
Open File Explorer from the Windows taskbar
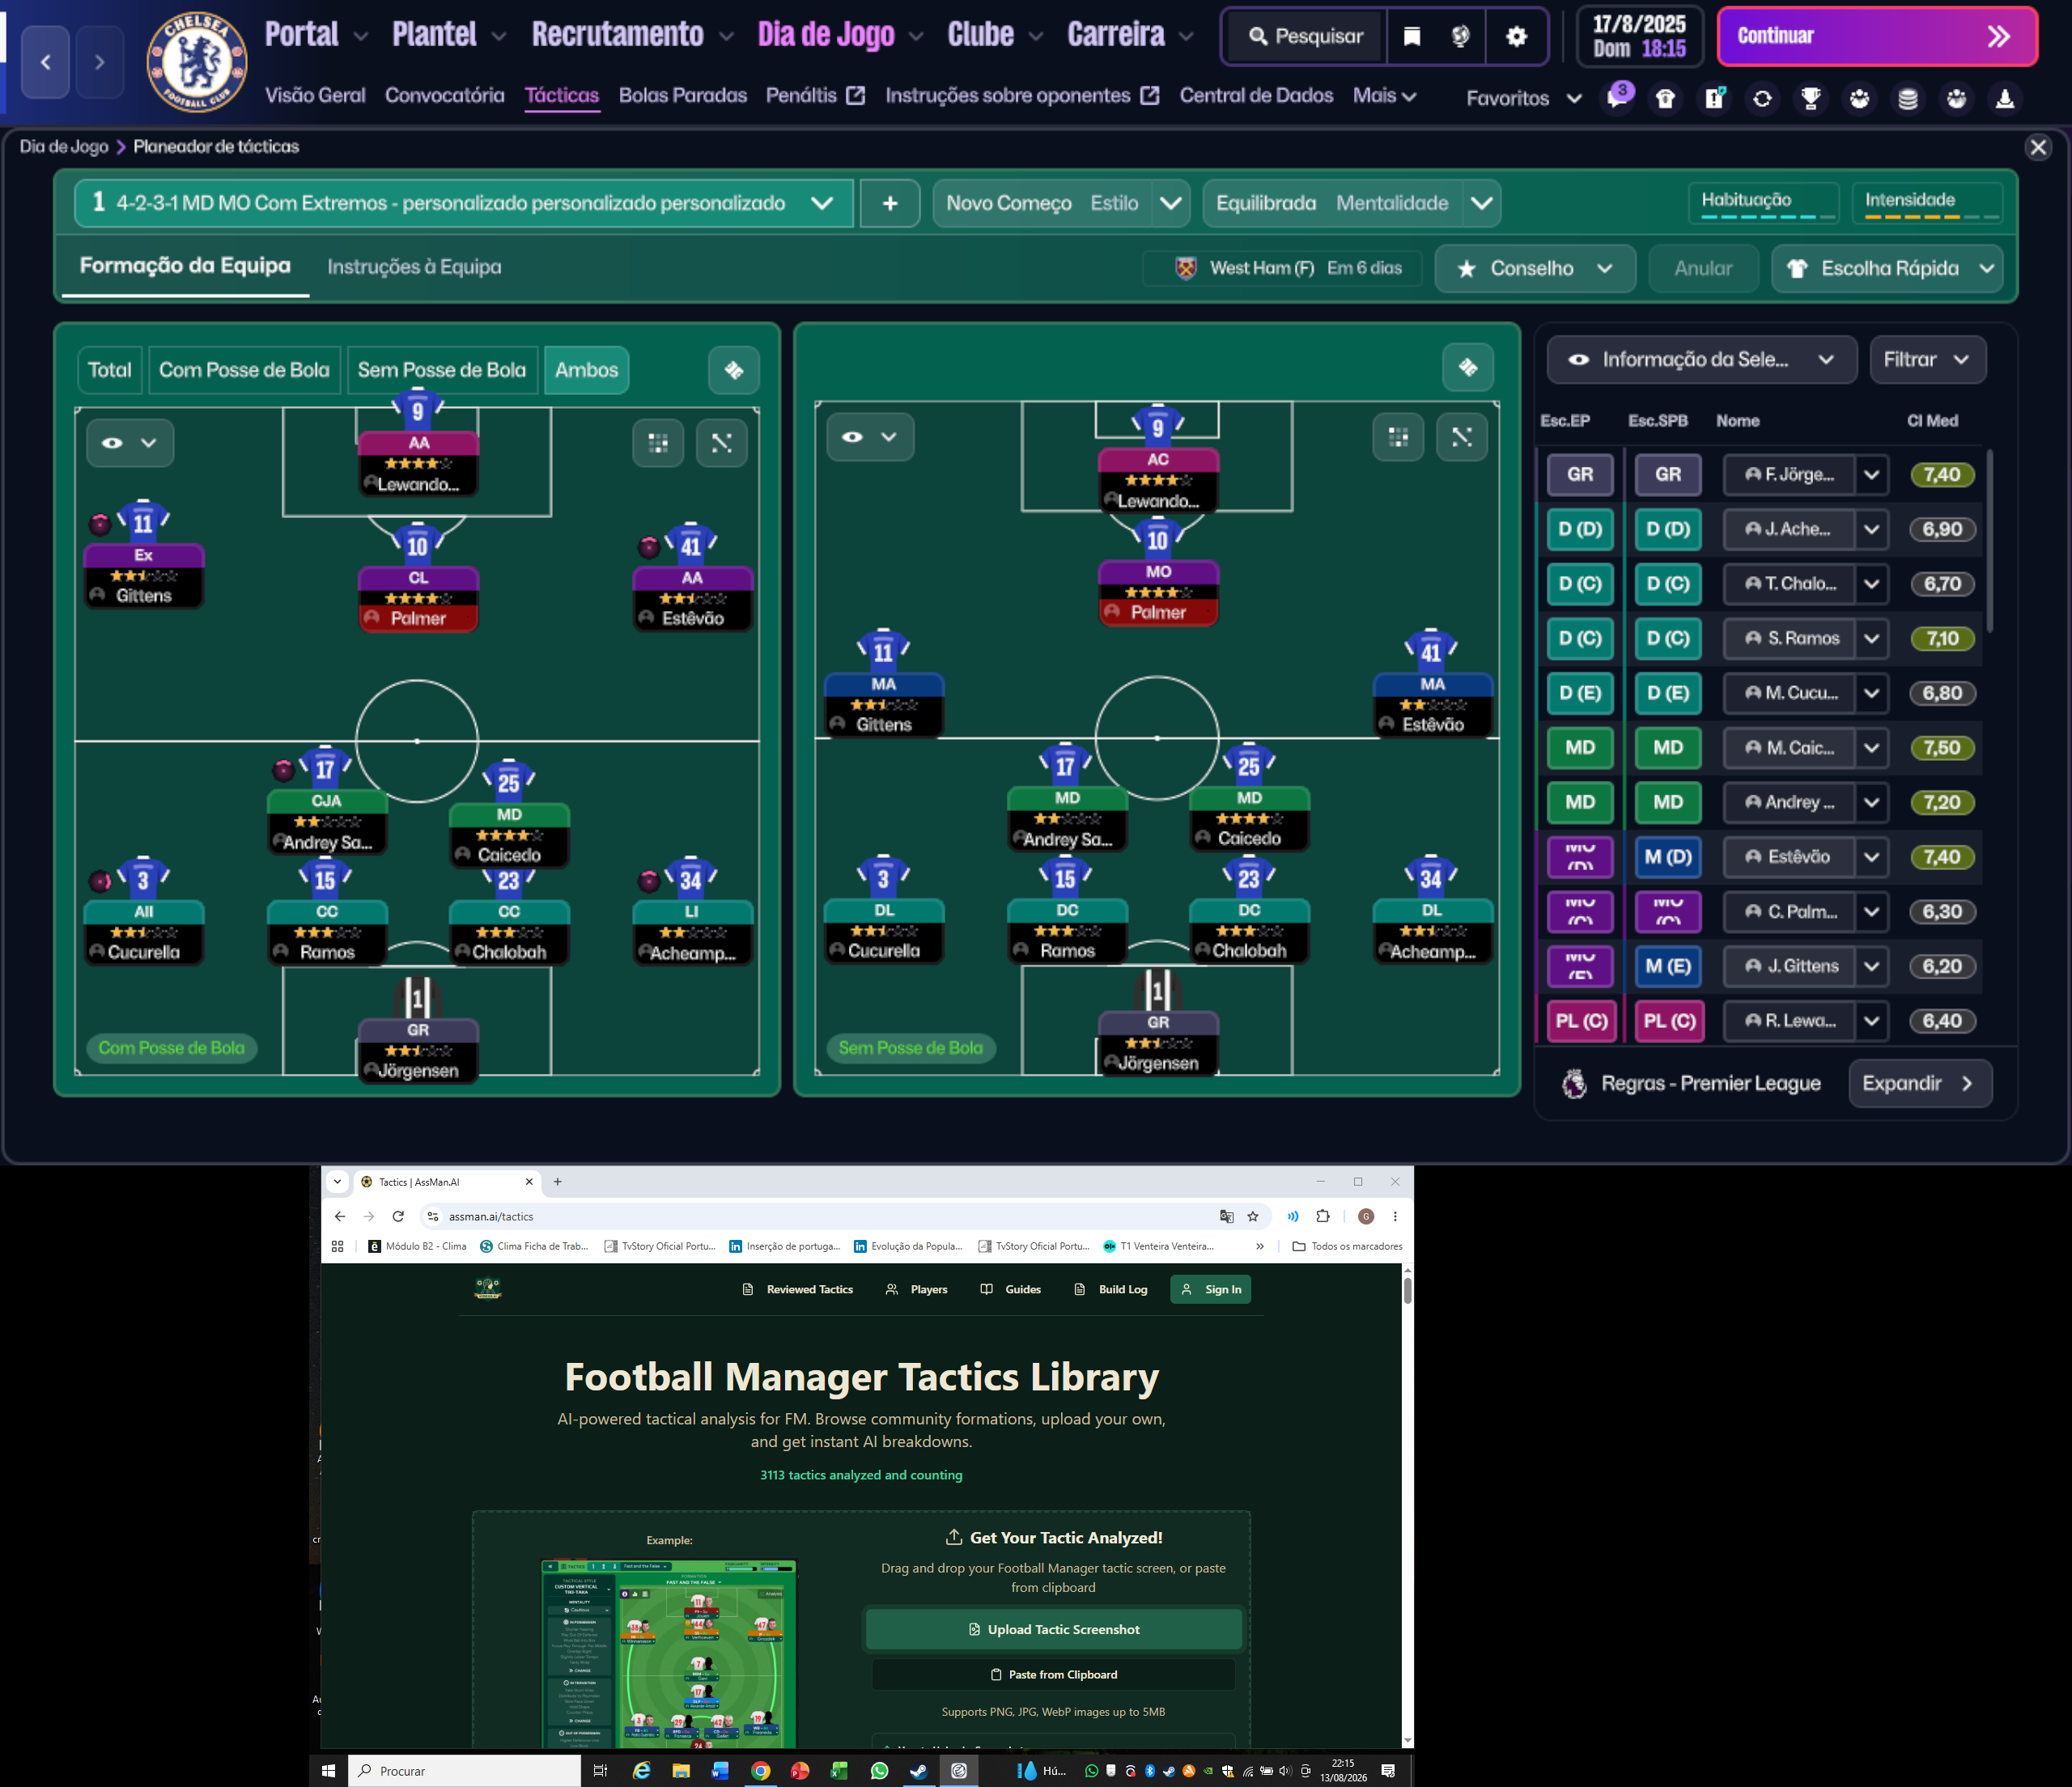coord(681,1770)
